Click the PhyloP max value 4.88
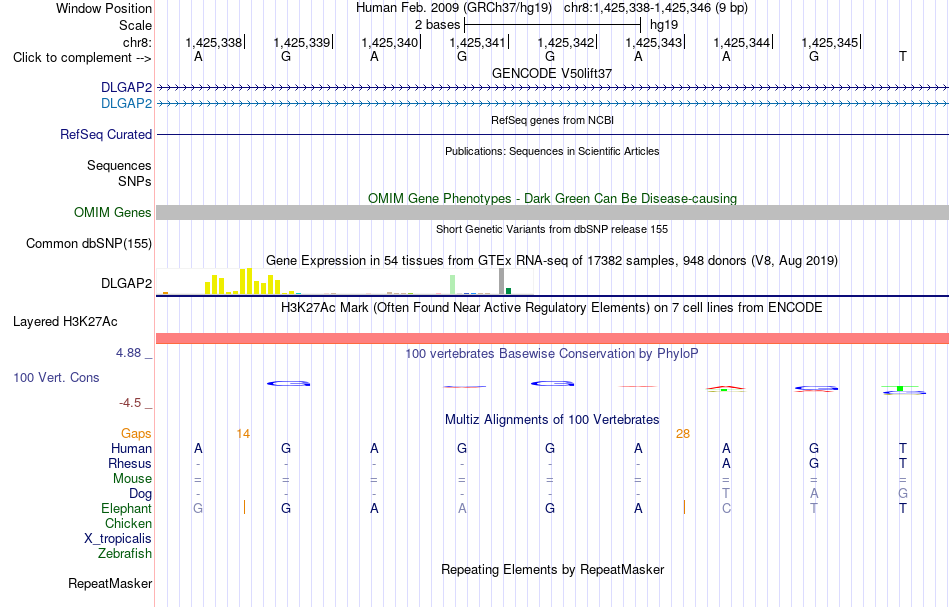The height and width of the screenshot is (607, 950). pyautogui.click(x=128, y=353)
